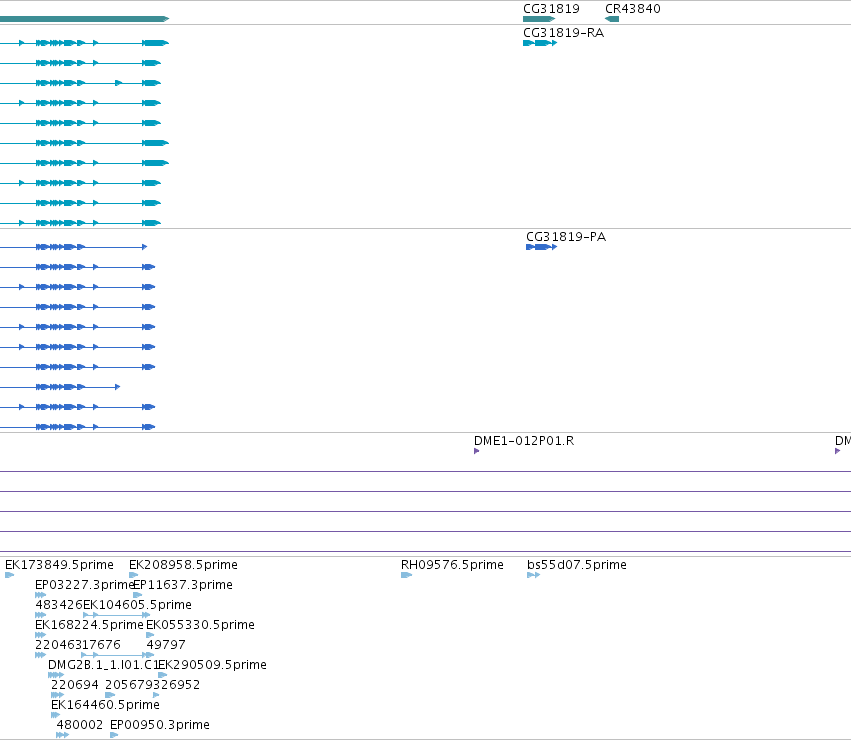
Task: Click the CR43840 gene arrow glyph
Action: coord(612,19)
